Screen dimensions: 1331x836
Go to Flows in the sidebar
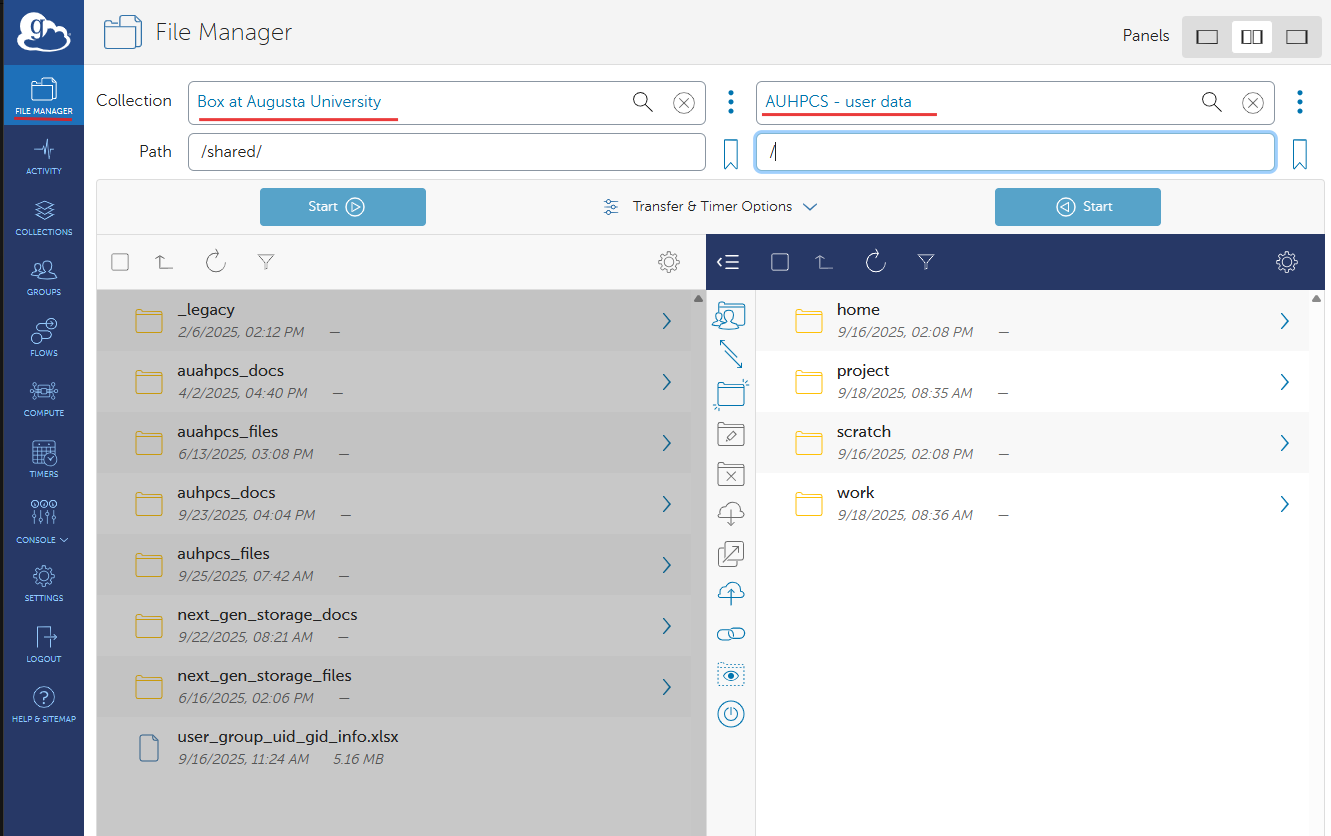(43, 339)
